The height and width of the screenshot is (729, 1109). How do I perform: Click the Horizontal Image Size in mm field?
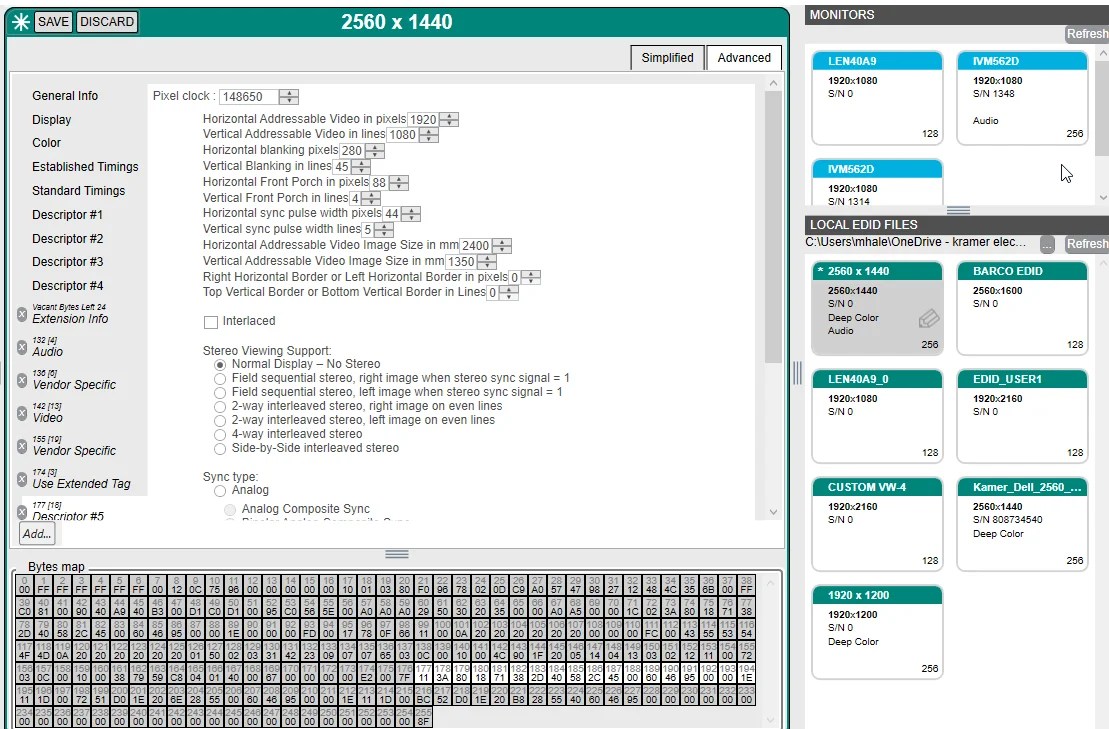pyautogui.click(x=475, y=245)
